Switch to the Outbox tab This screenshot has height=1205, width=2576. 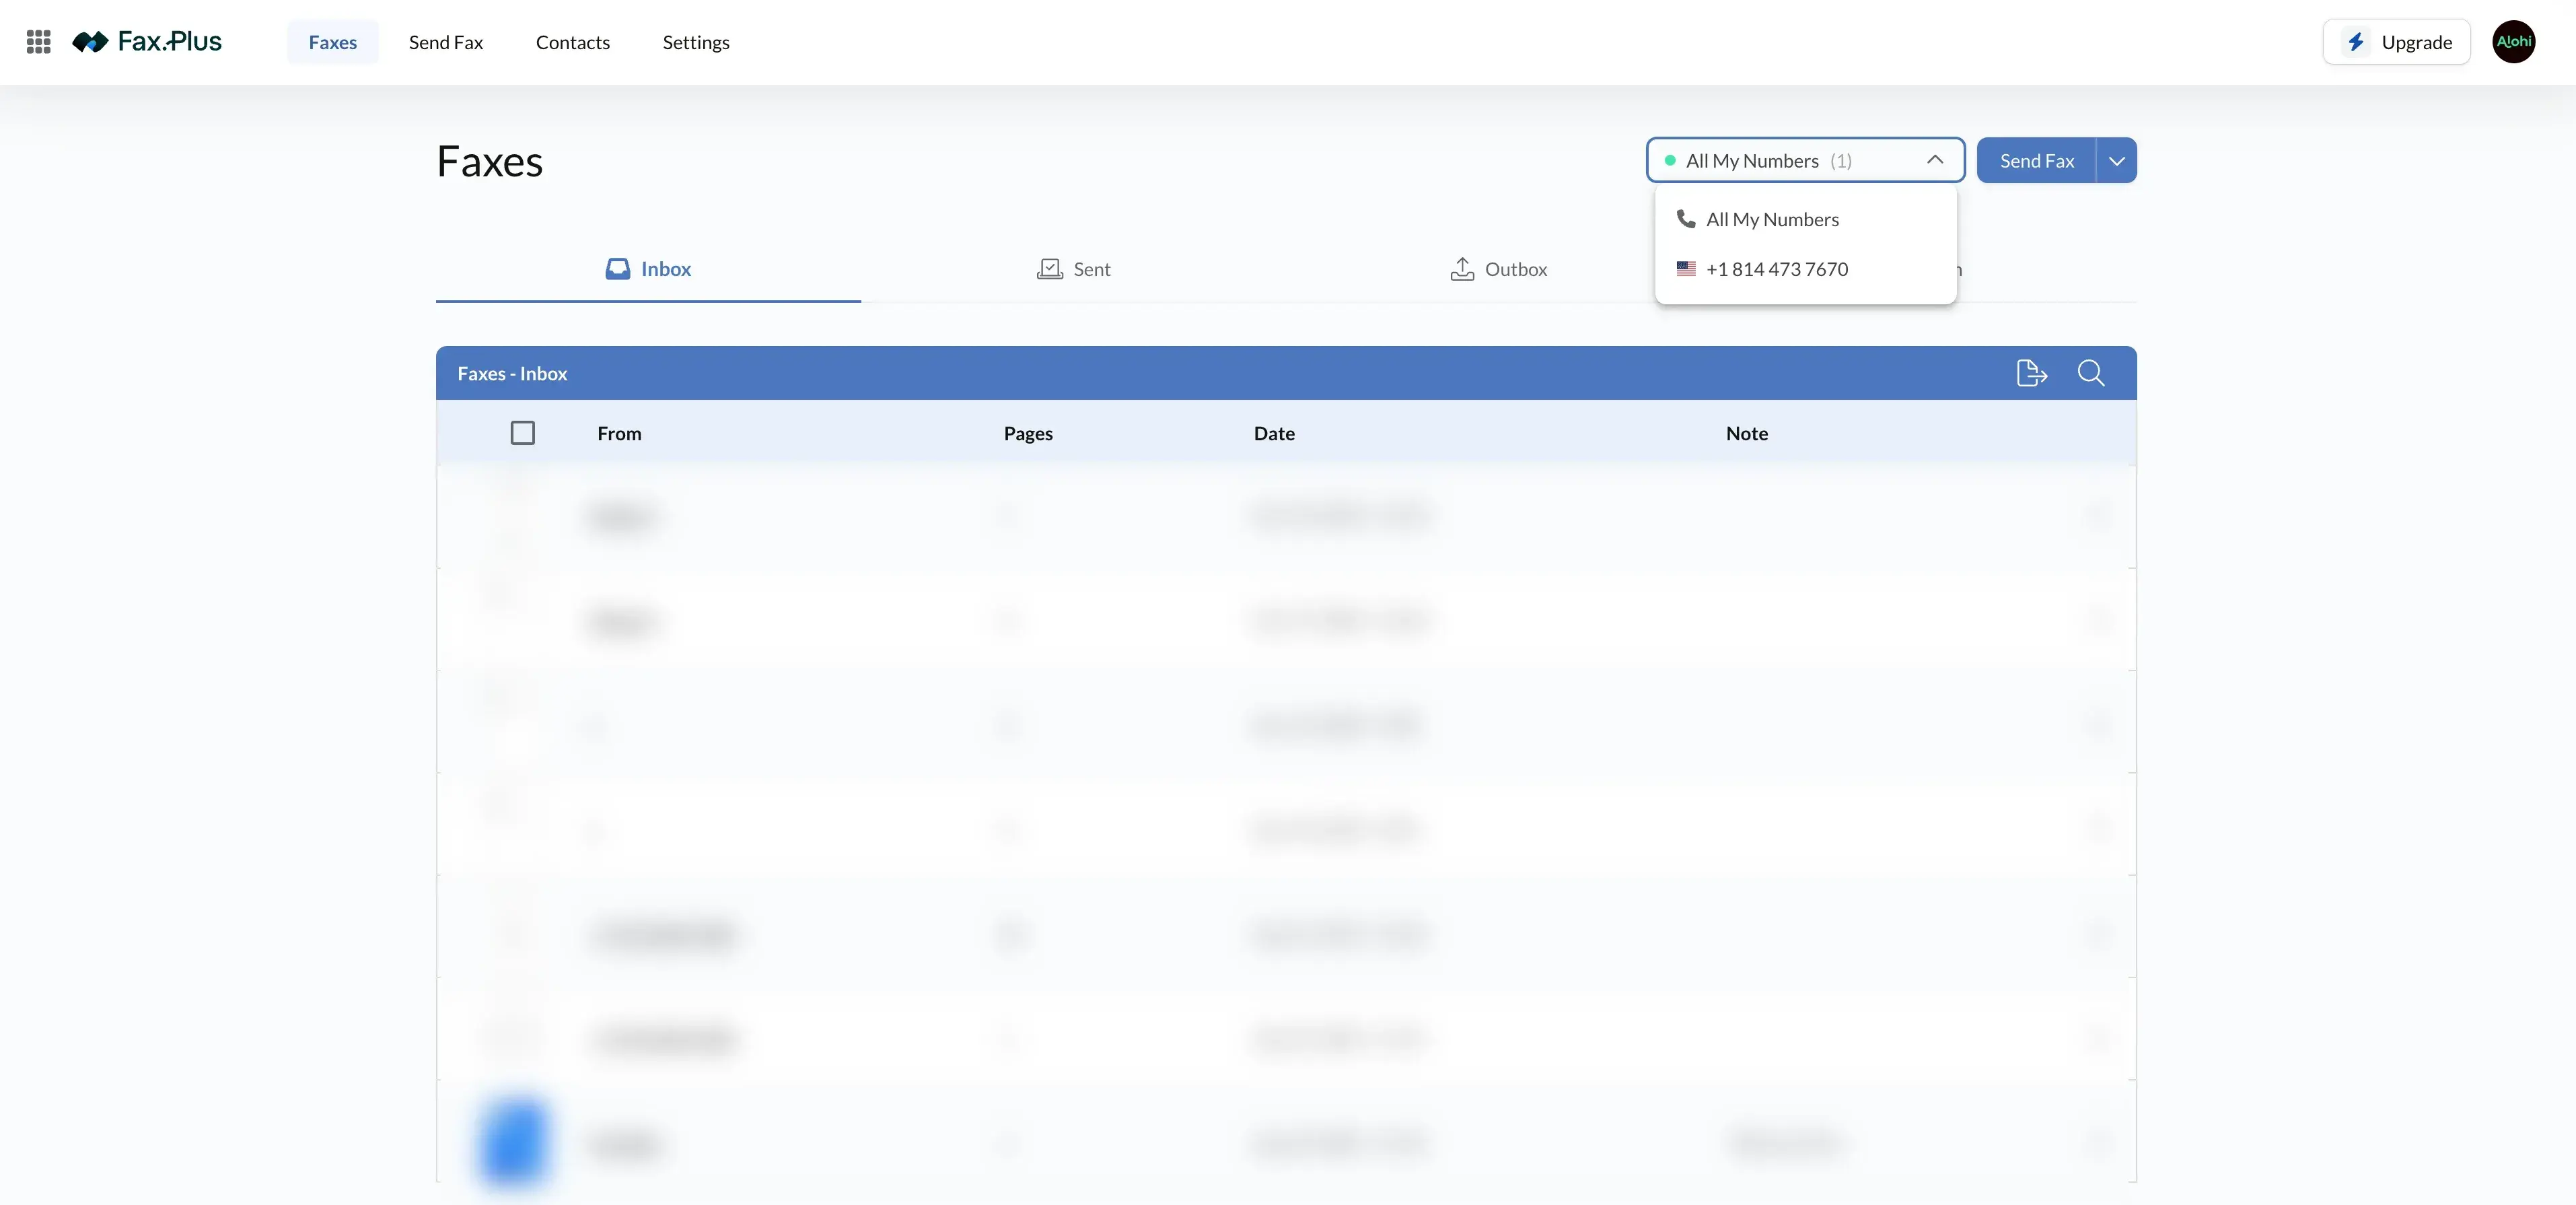coord(1498,269)
